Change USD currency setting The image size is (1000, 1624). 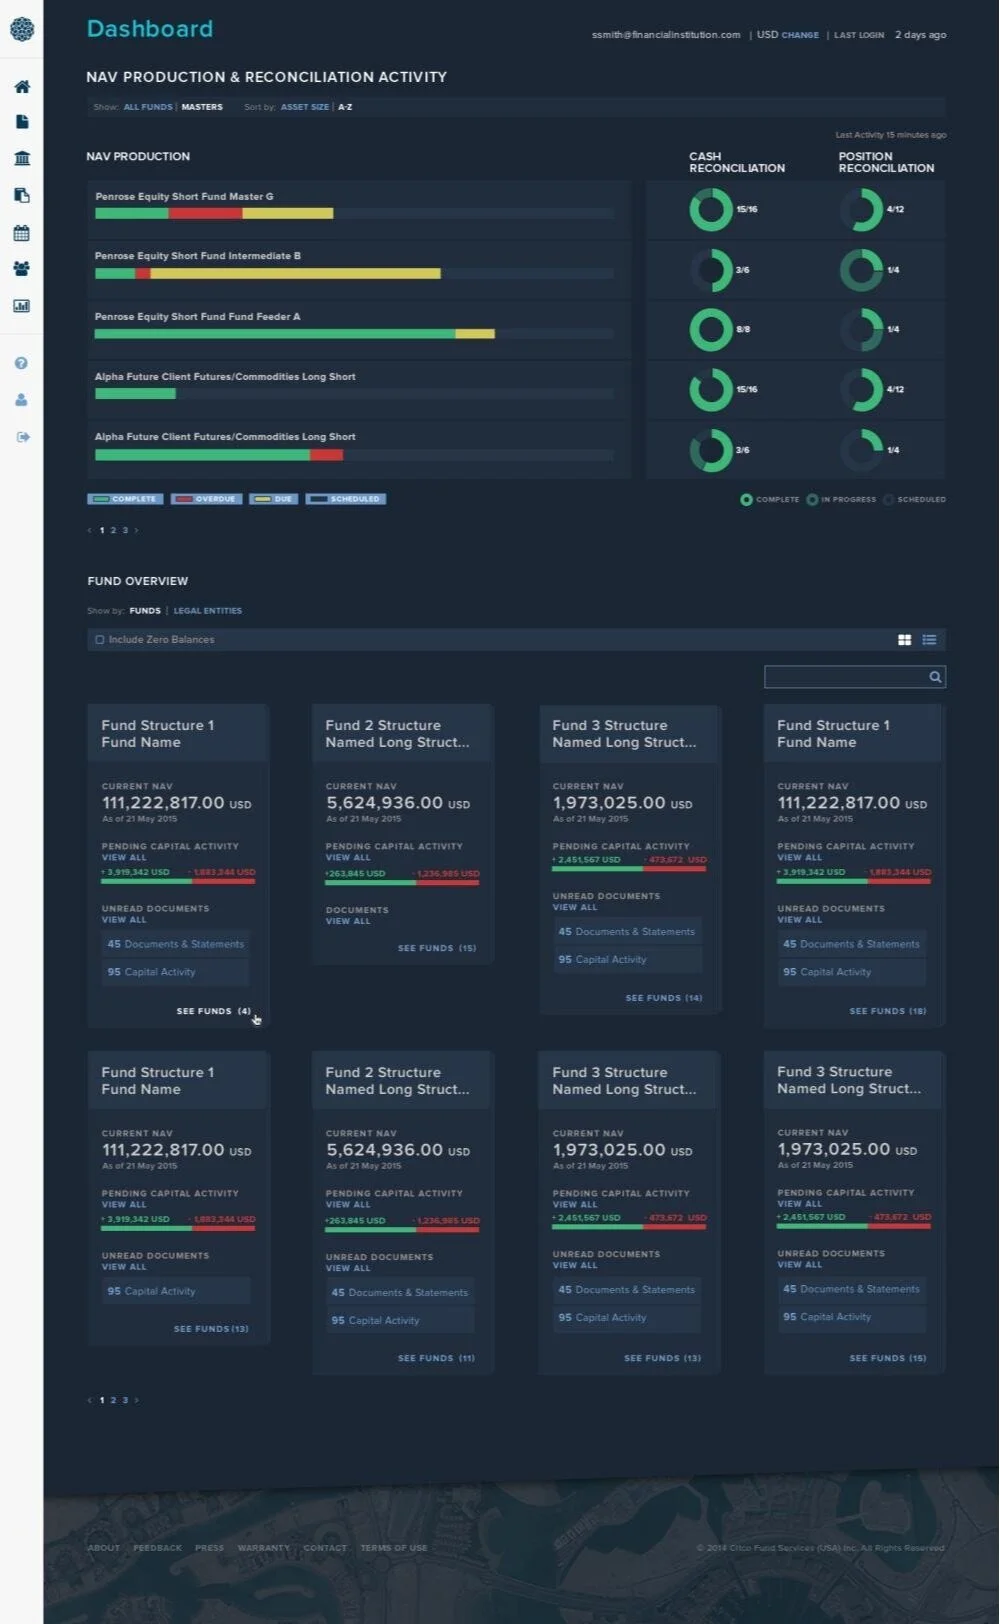800,35
